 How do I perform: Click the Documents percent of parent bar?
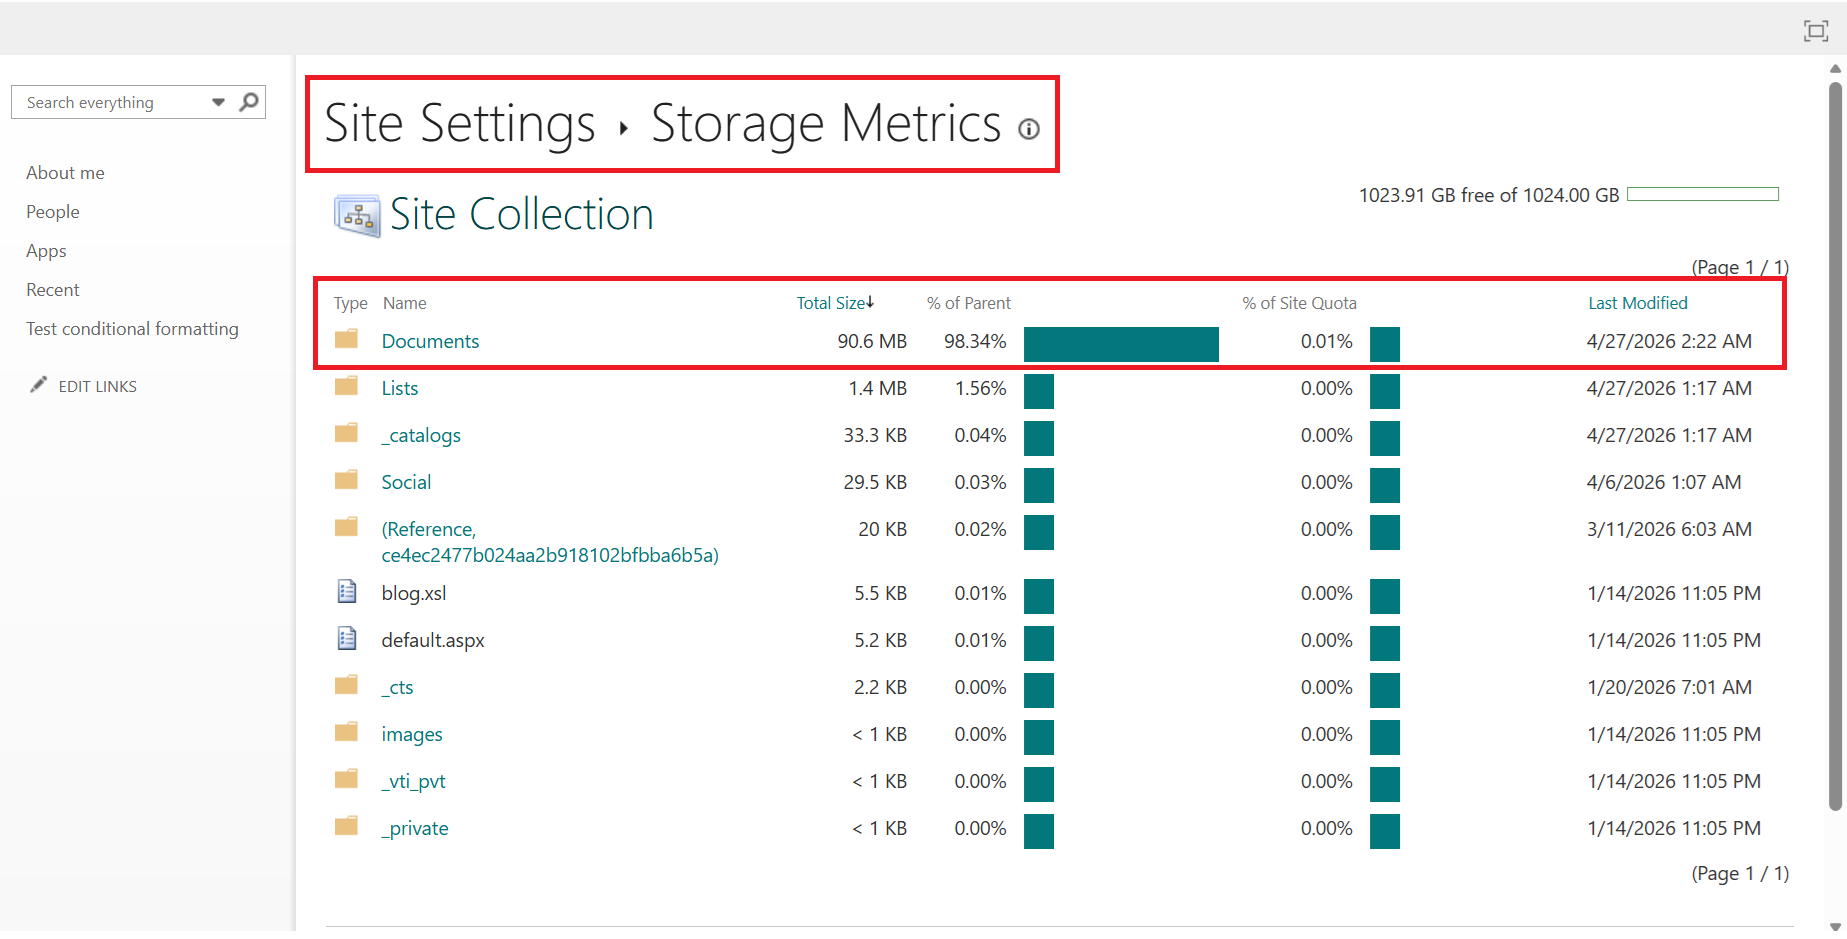point(1121,344)
